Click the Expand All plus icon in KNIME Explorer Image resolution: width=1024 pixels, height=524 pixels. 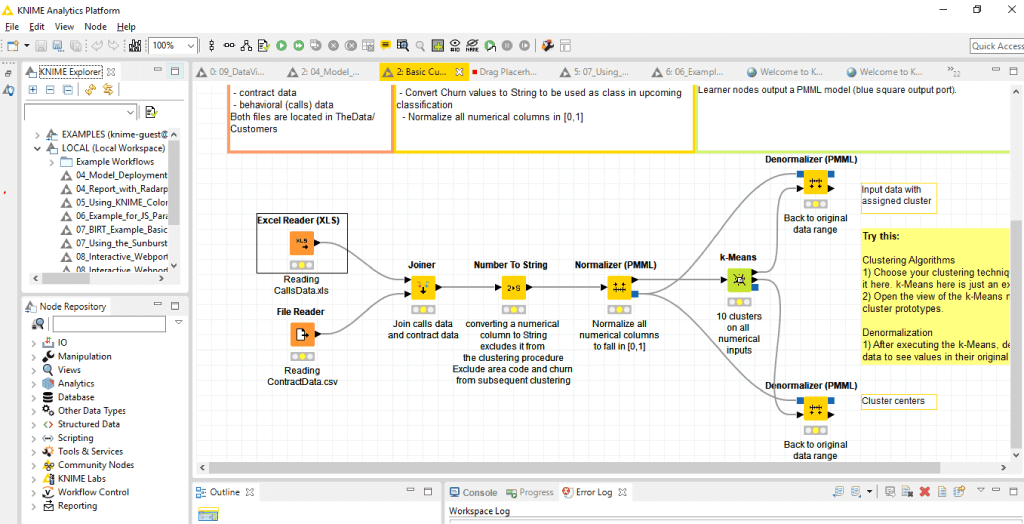pos(33,90)
